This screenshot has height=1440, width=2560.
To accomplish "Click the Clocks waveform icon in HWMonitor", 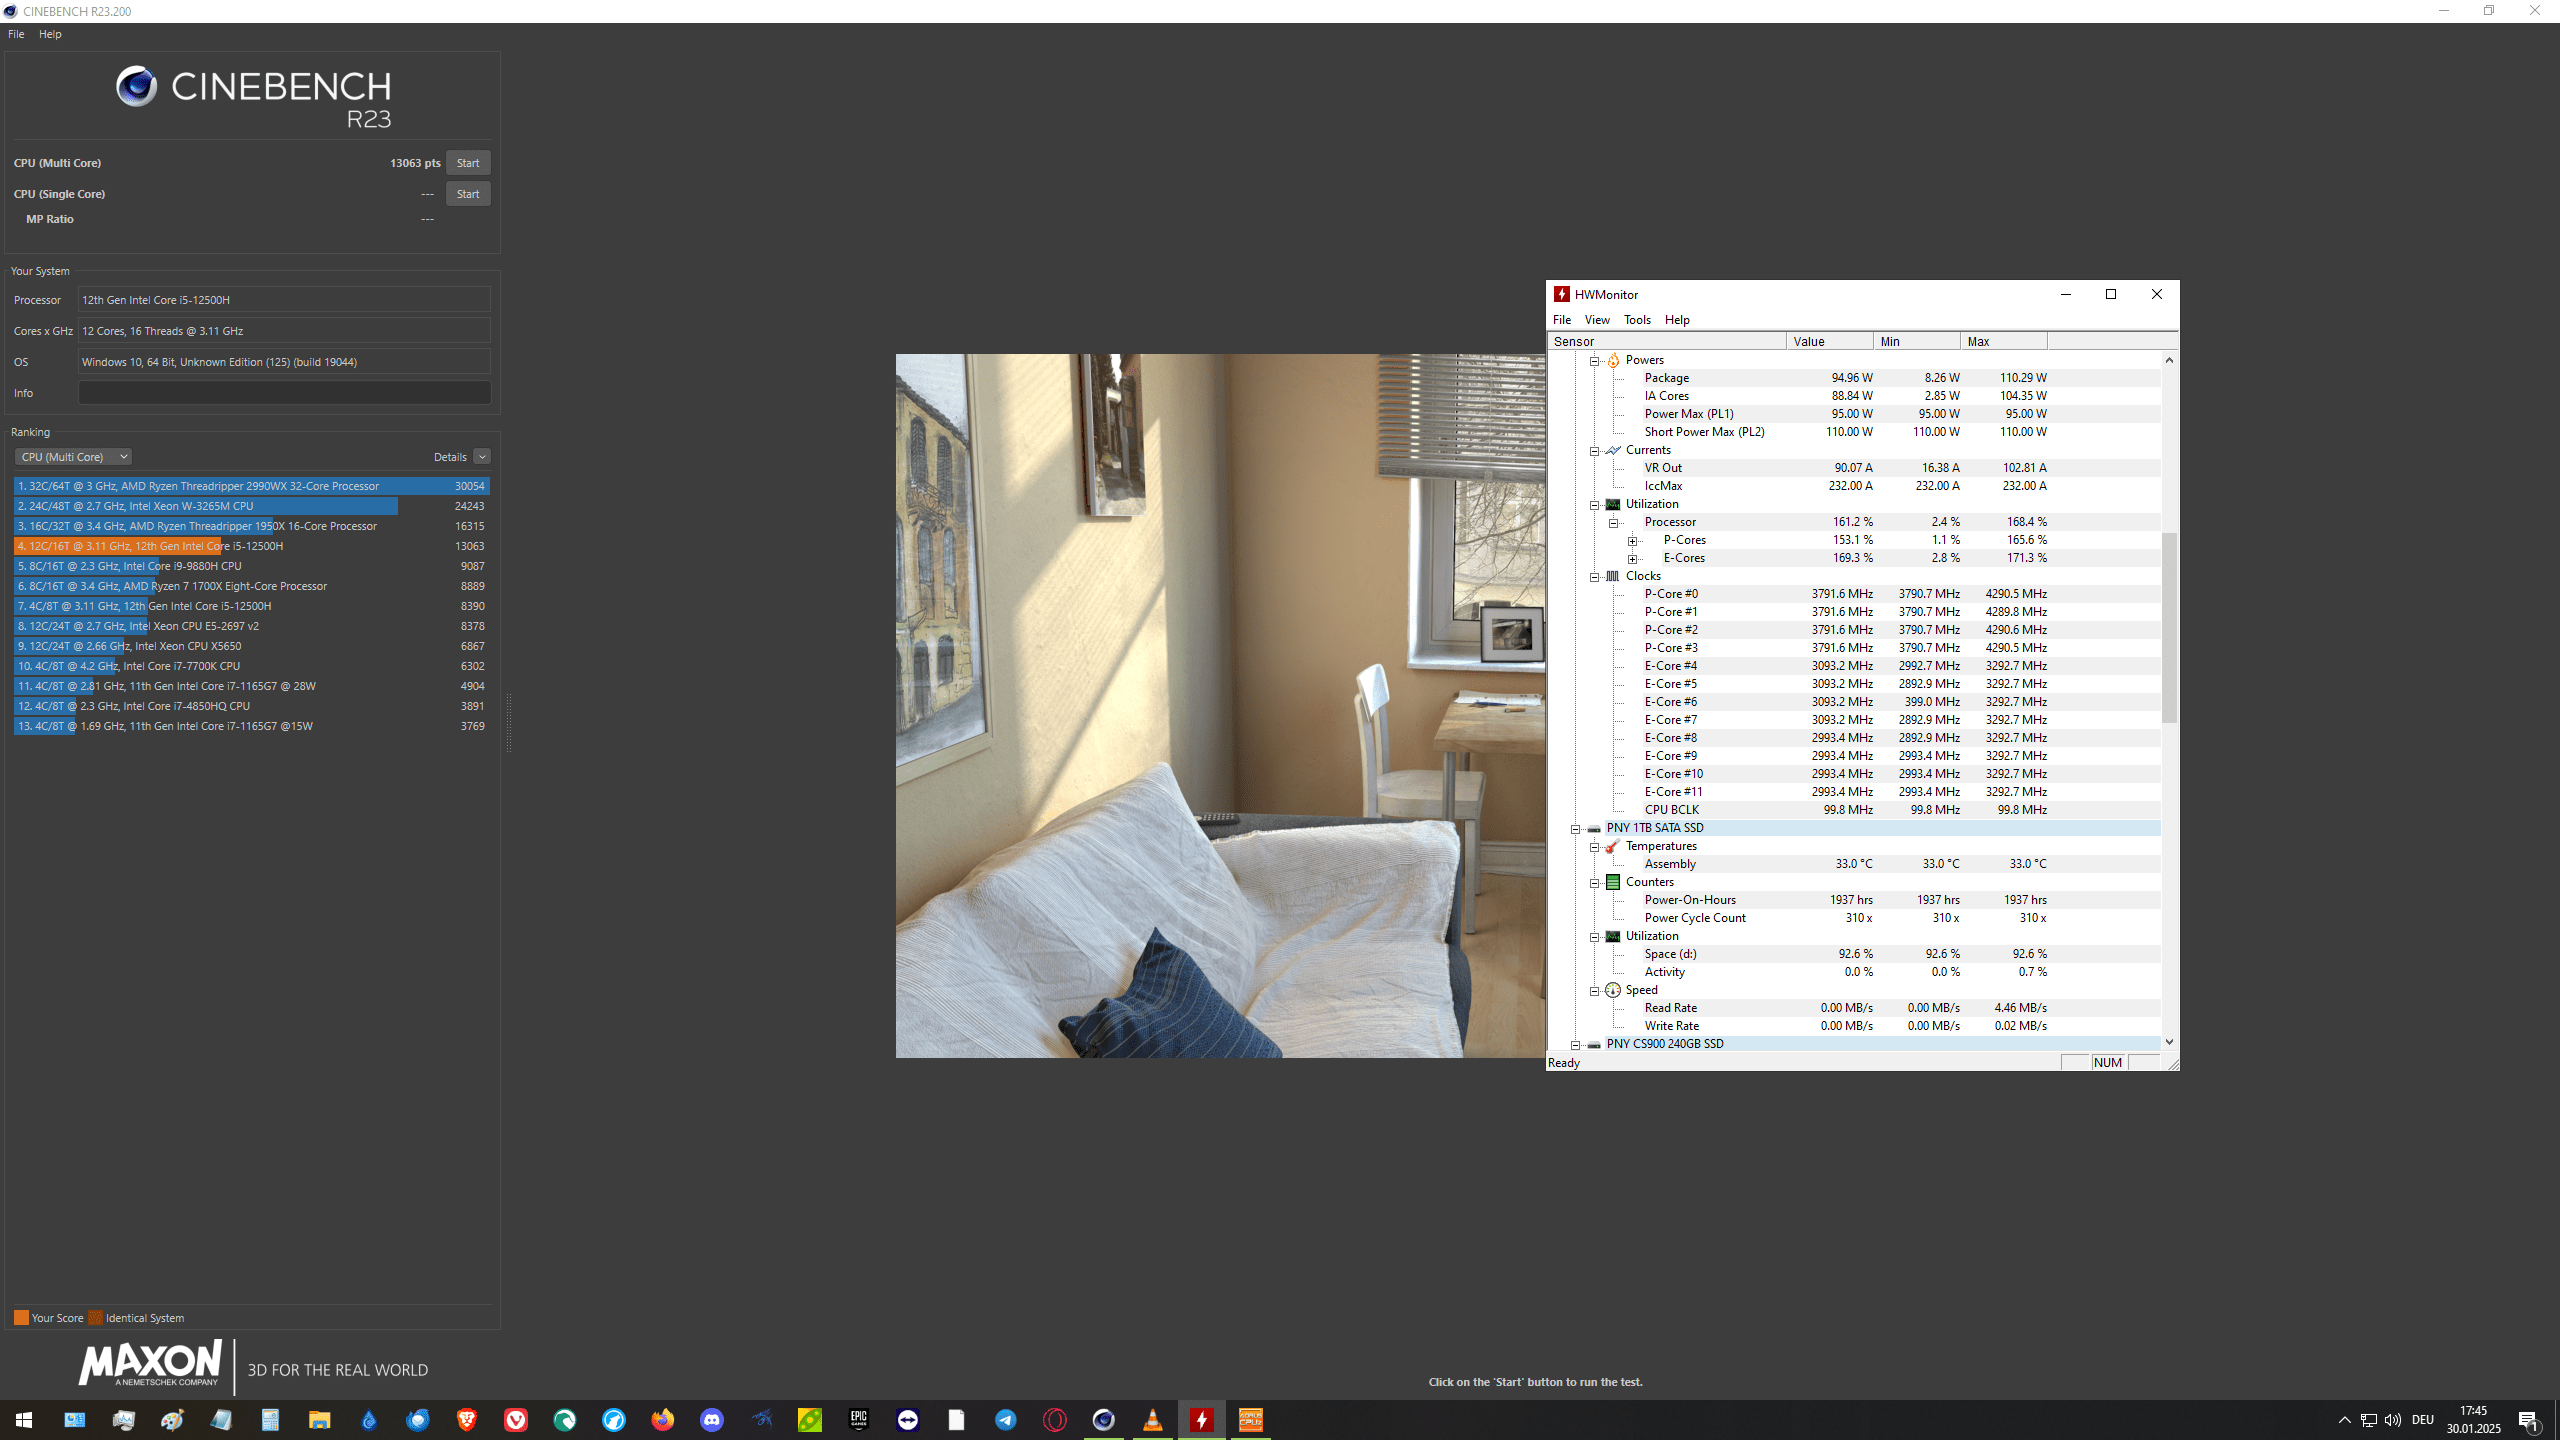I will click(1613, 576).
